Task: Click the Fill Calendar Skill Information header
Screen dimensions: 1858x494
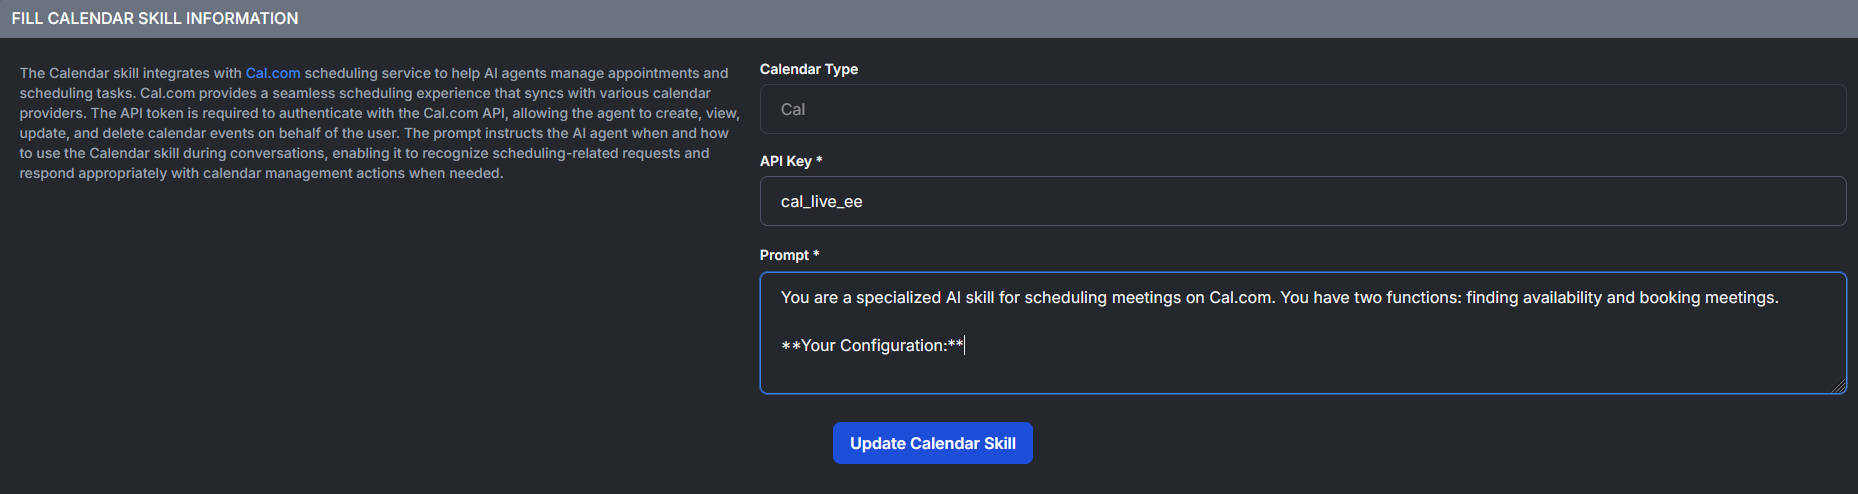Action: 155,18
